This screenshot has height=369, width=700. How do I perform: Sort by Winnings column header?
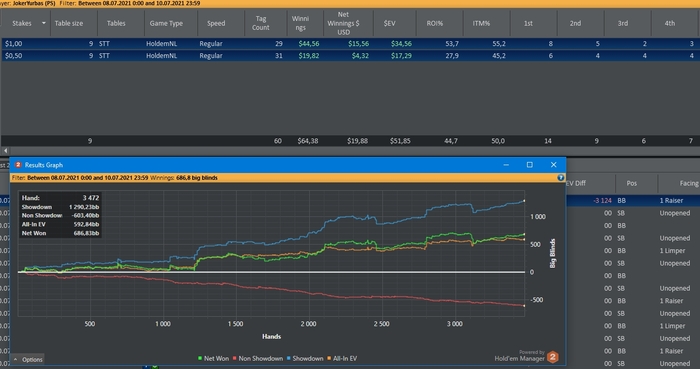coord(300,23)
